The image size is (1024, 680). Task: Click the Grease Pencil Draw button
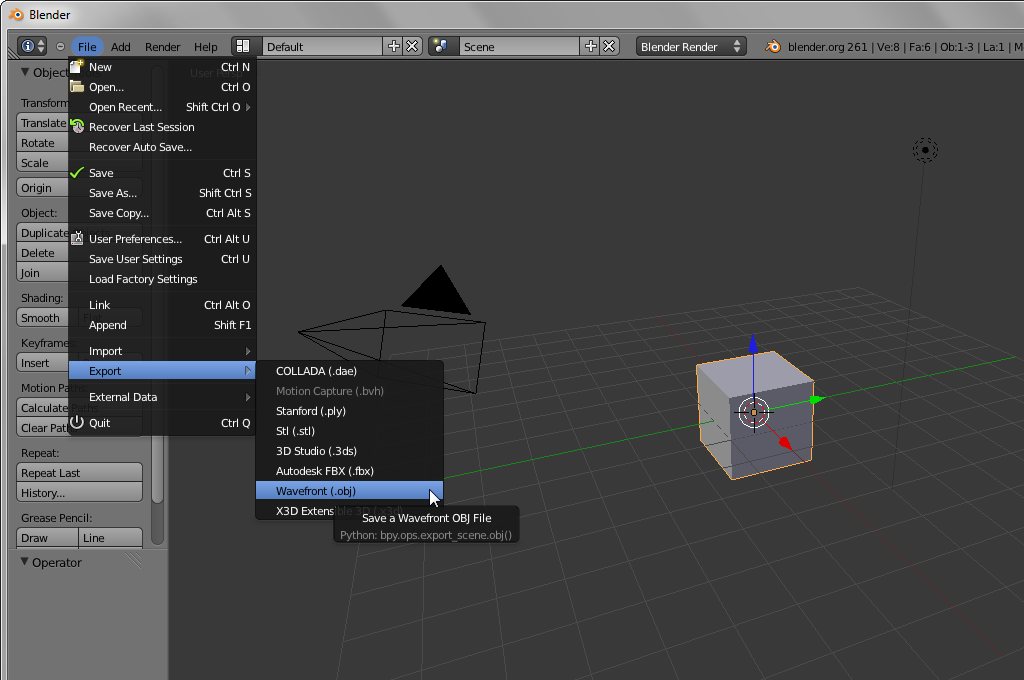[47, 538]
